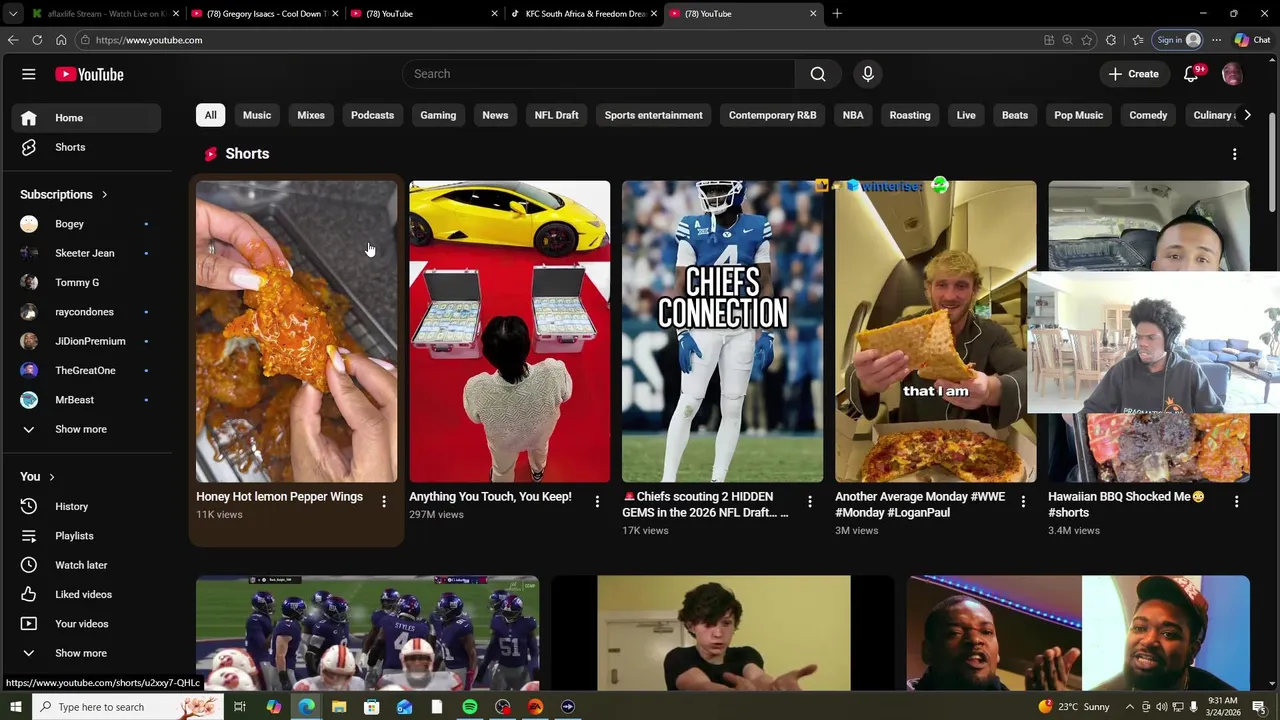Open Spotify from the taskbar
The image size is (1280, 720).
470,707
